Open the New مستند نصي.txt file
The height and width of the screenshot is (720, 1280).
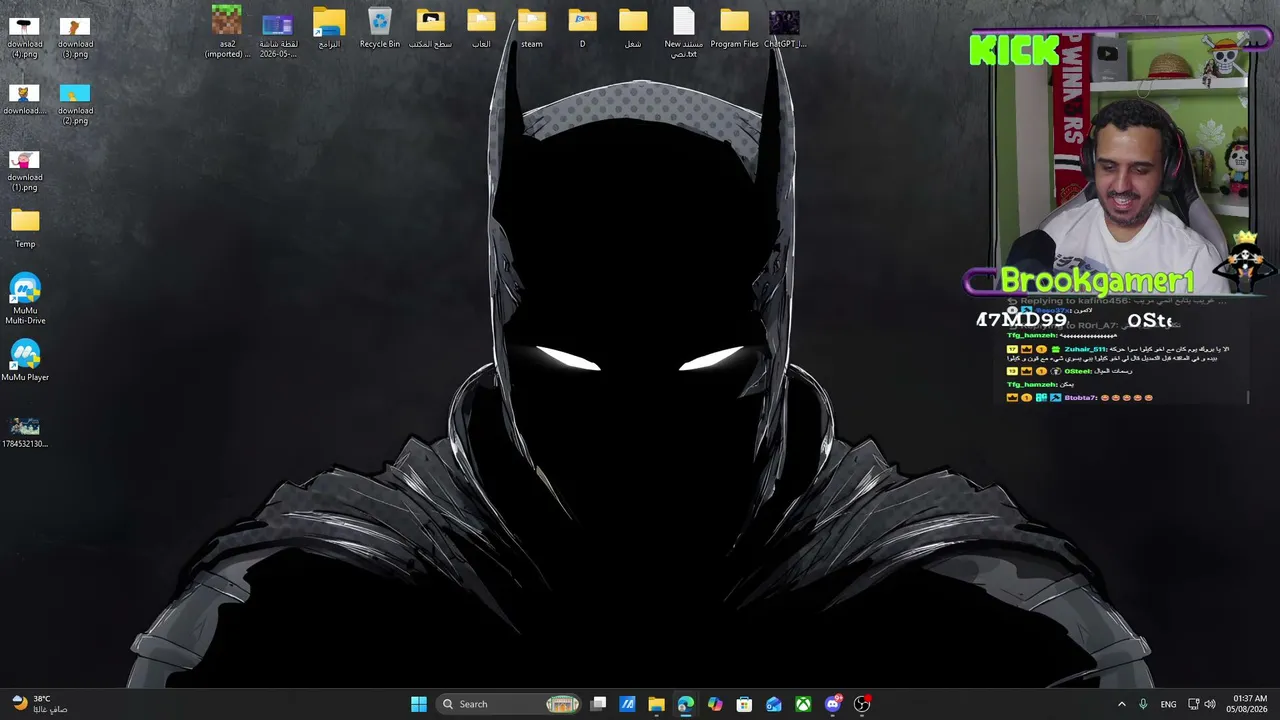tap(684, 32)
